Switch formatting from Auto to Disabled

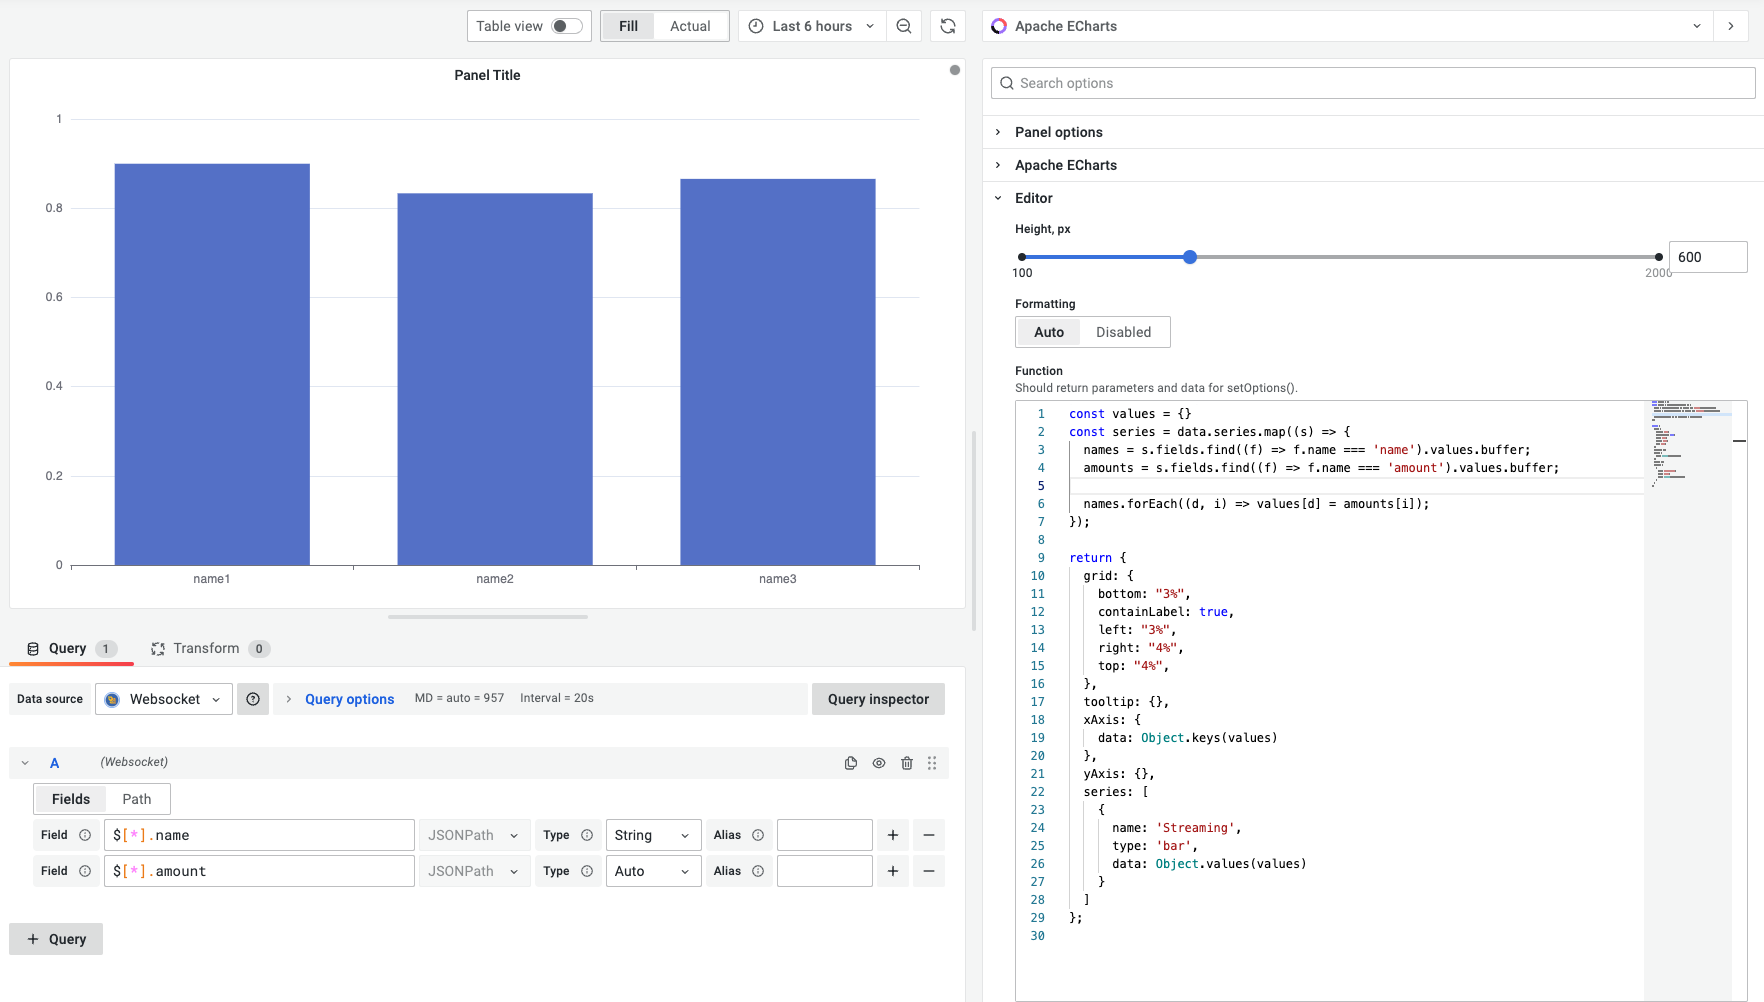(1123, 331)
